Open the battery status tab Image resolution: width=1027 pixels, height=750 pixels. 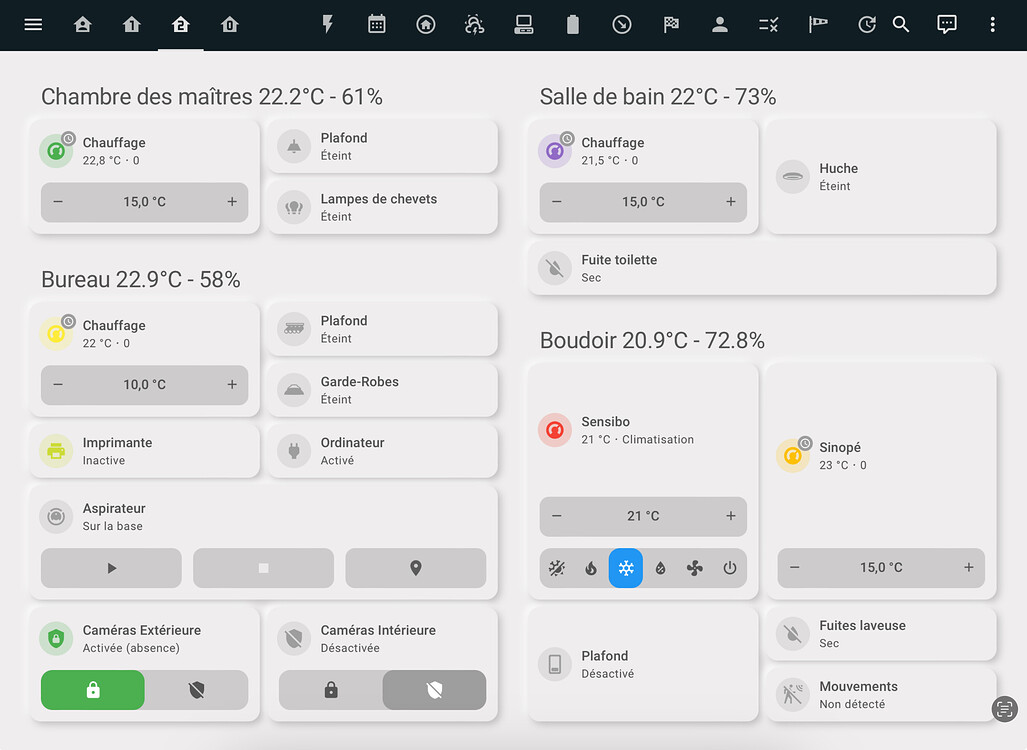tap(572, 25)
